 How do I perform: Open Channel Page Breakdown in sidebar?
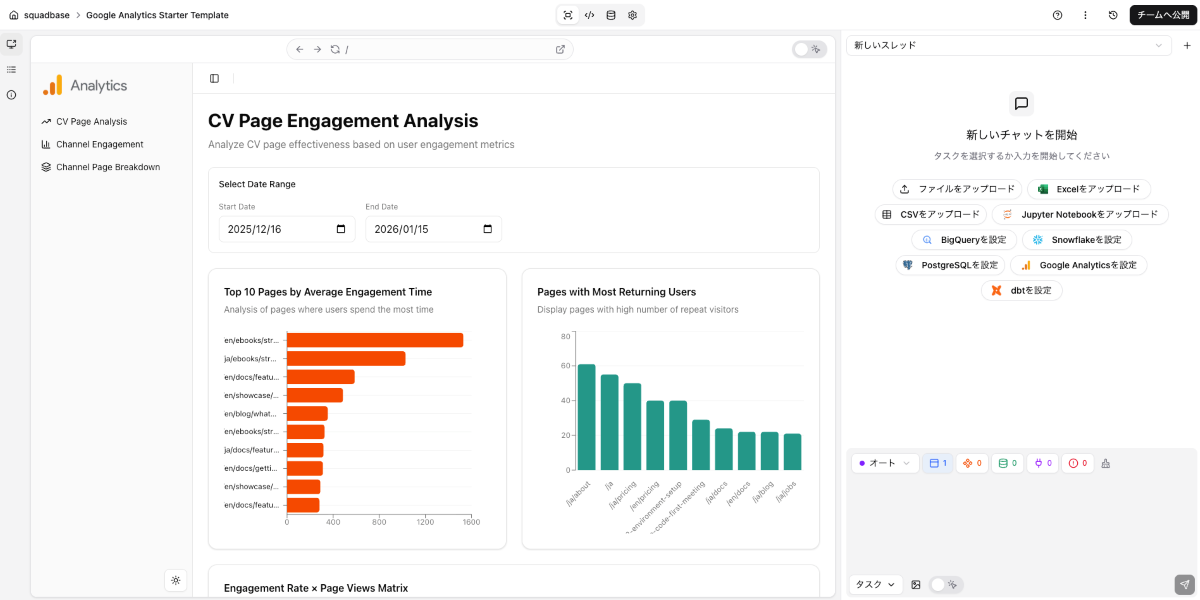pyautogui.click(x=107, y=167)
